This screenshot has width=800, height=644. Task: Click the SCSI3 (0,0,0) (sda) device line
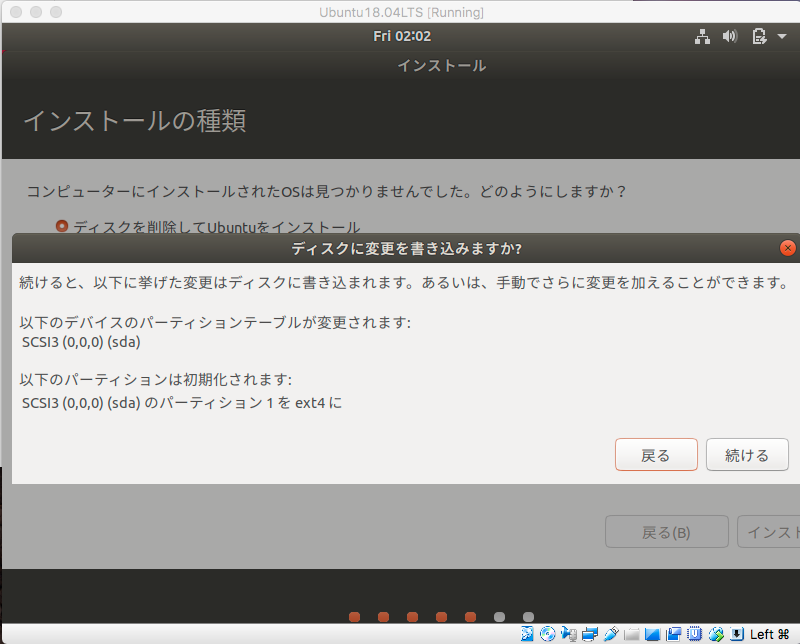pos(81,342)
